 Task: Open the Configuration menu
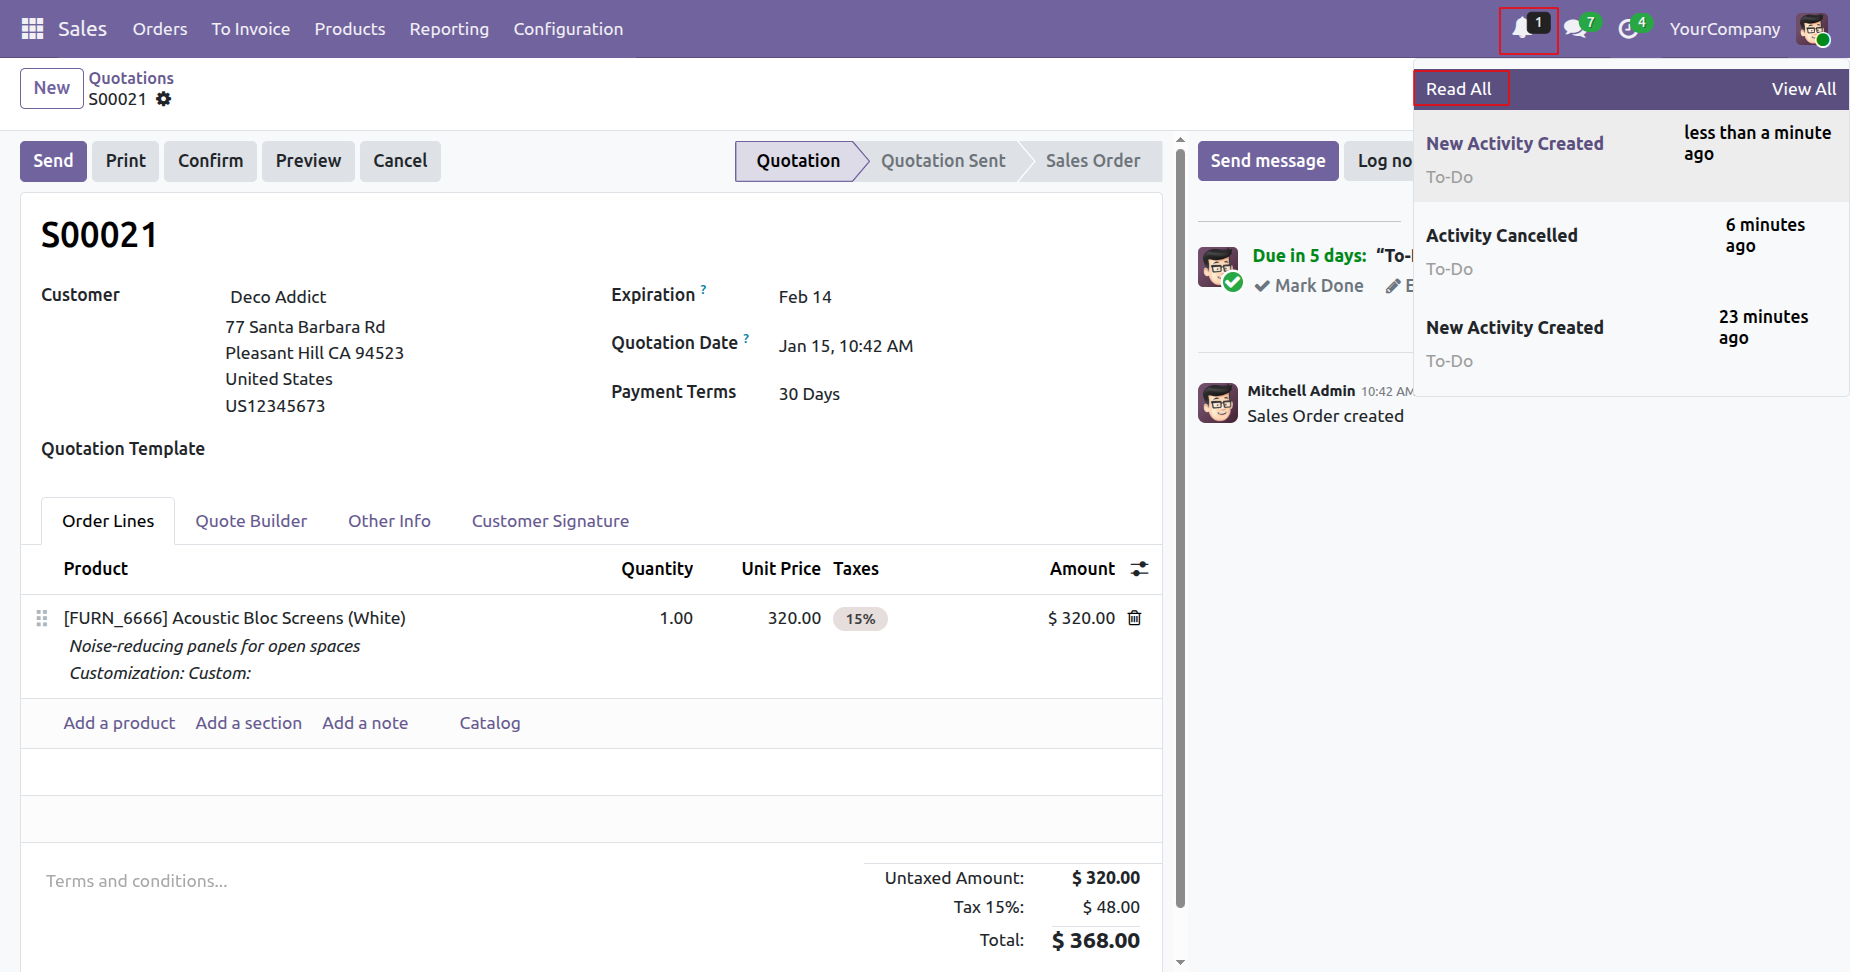point(568,29)
